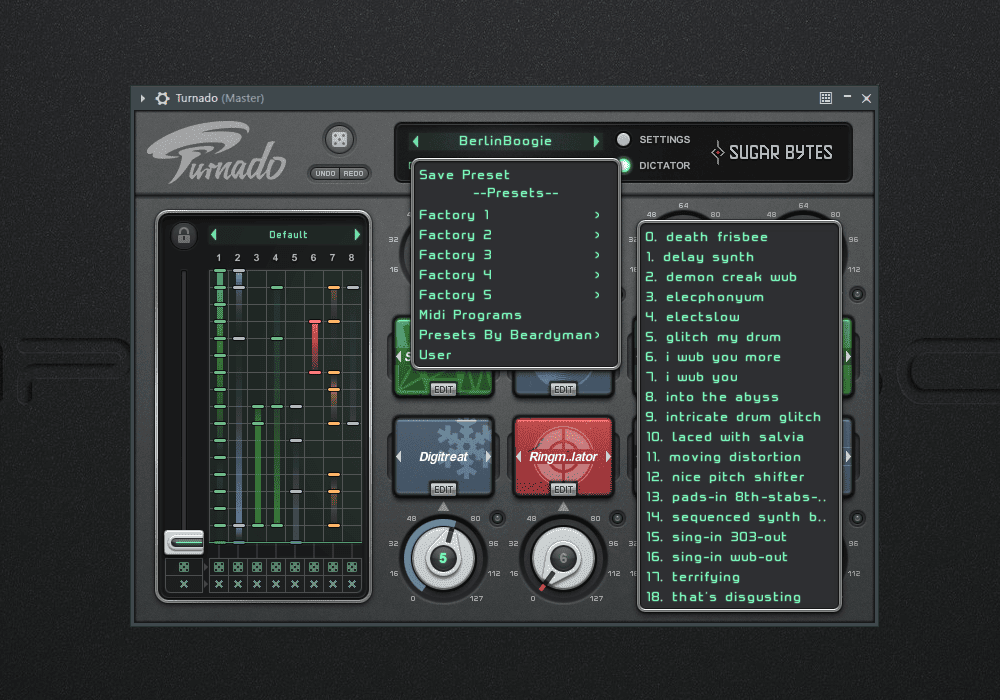The width and height of the screenshot is (1000, 700).
Task: Go to the preset before BerlinBoogie
Action: pyautogui.click(x=416, y=141)
